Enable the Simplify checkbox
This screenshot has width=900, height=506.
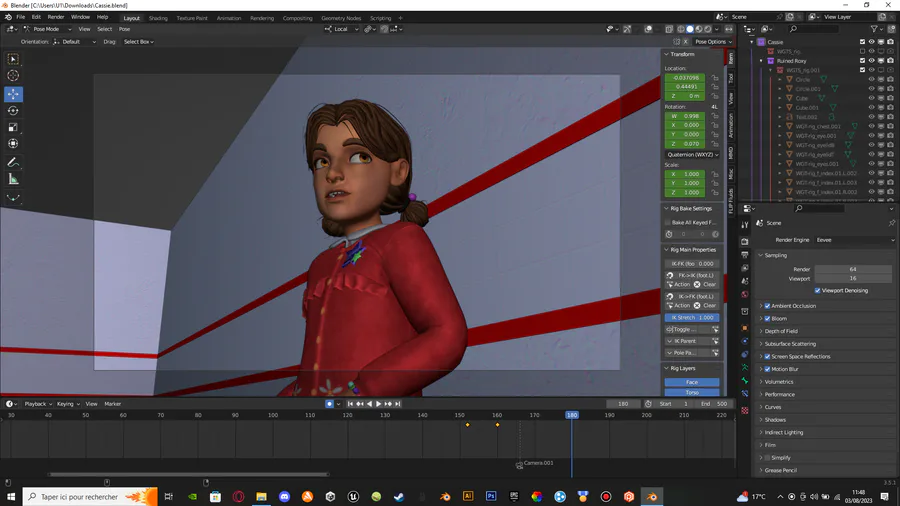point(767,458)
